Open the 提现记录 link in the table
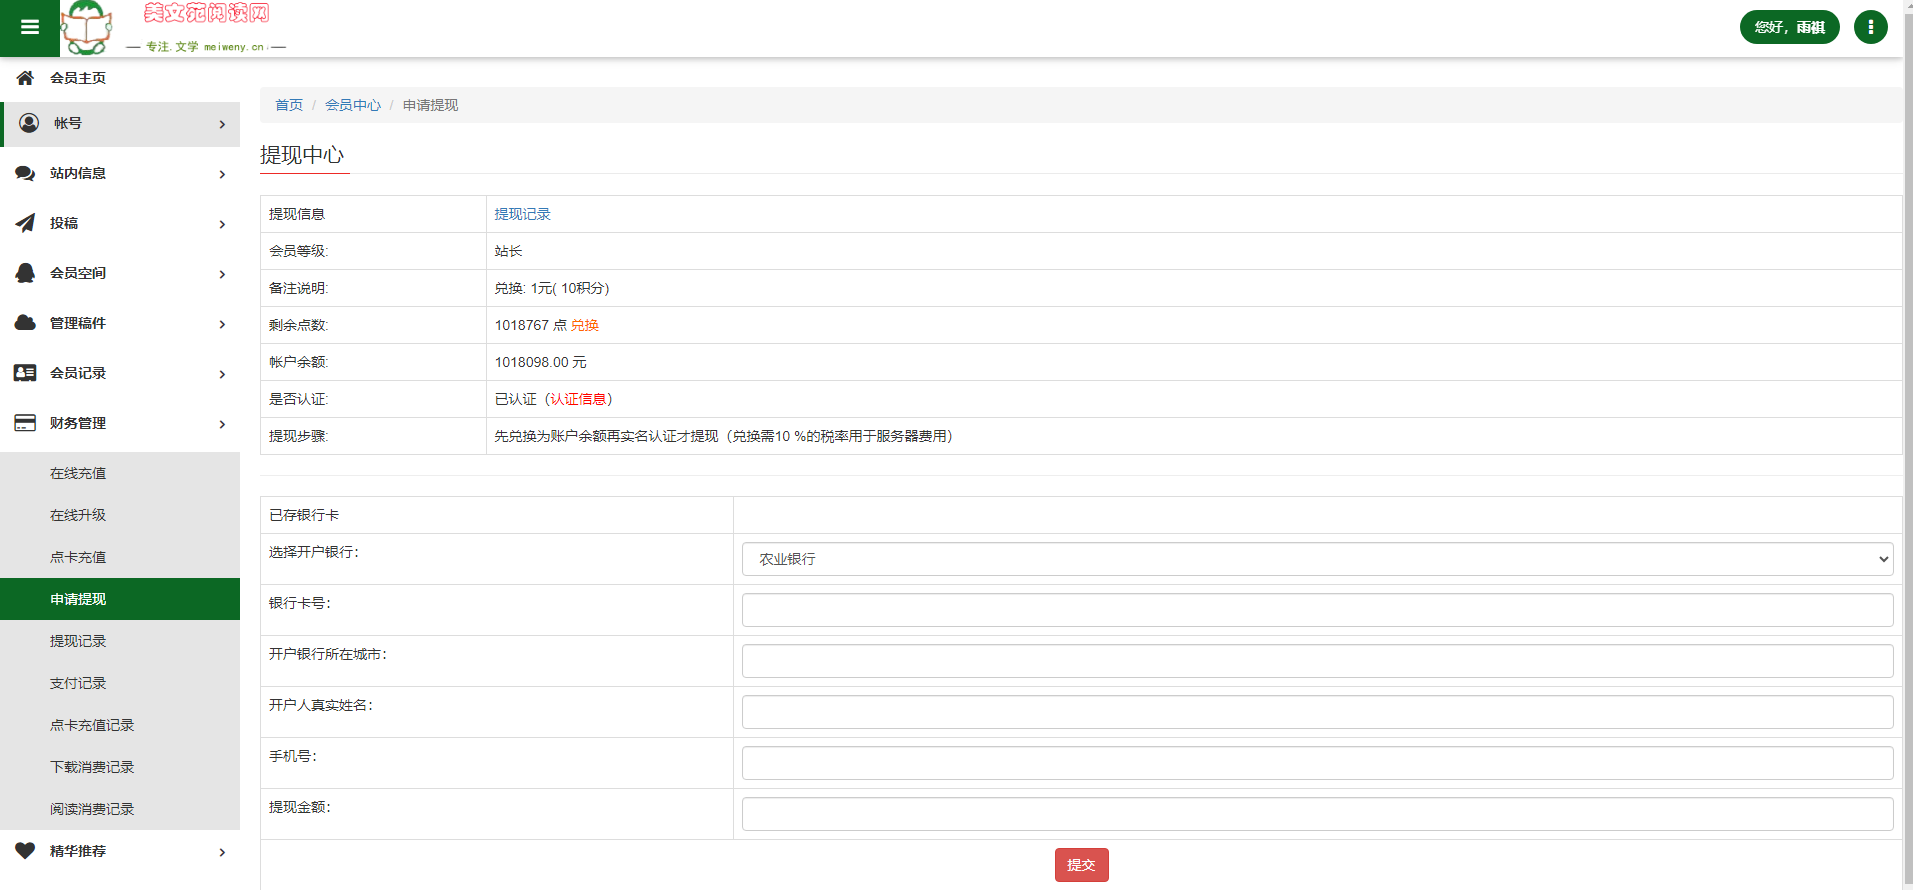This screenshot has width=1913, height=890. [522, 214]
